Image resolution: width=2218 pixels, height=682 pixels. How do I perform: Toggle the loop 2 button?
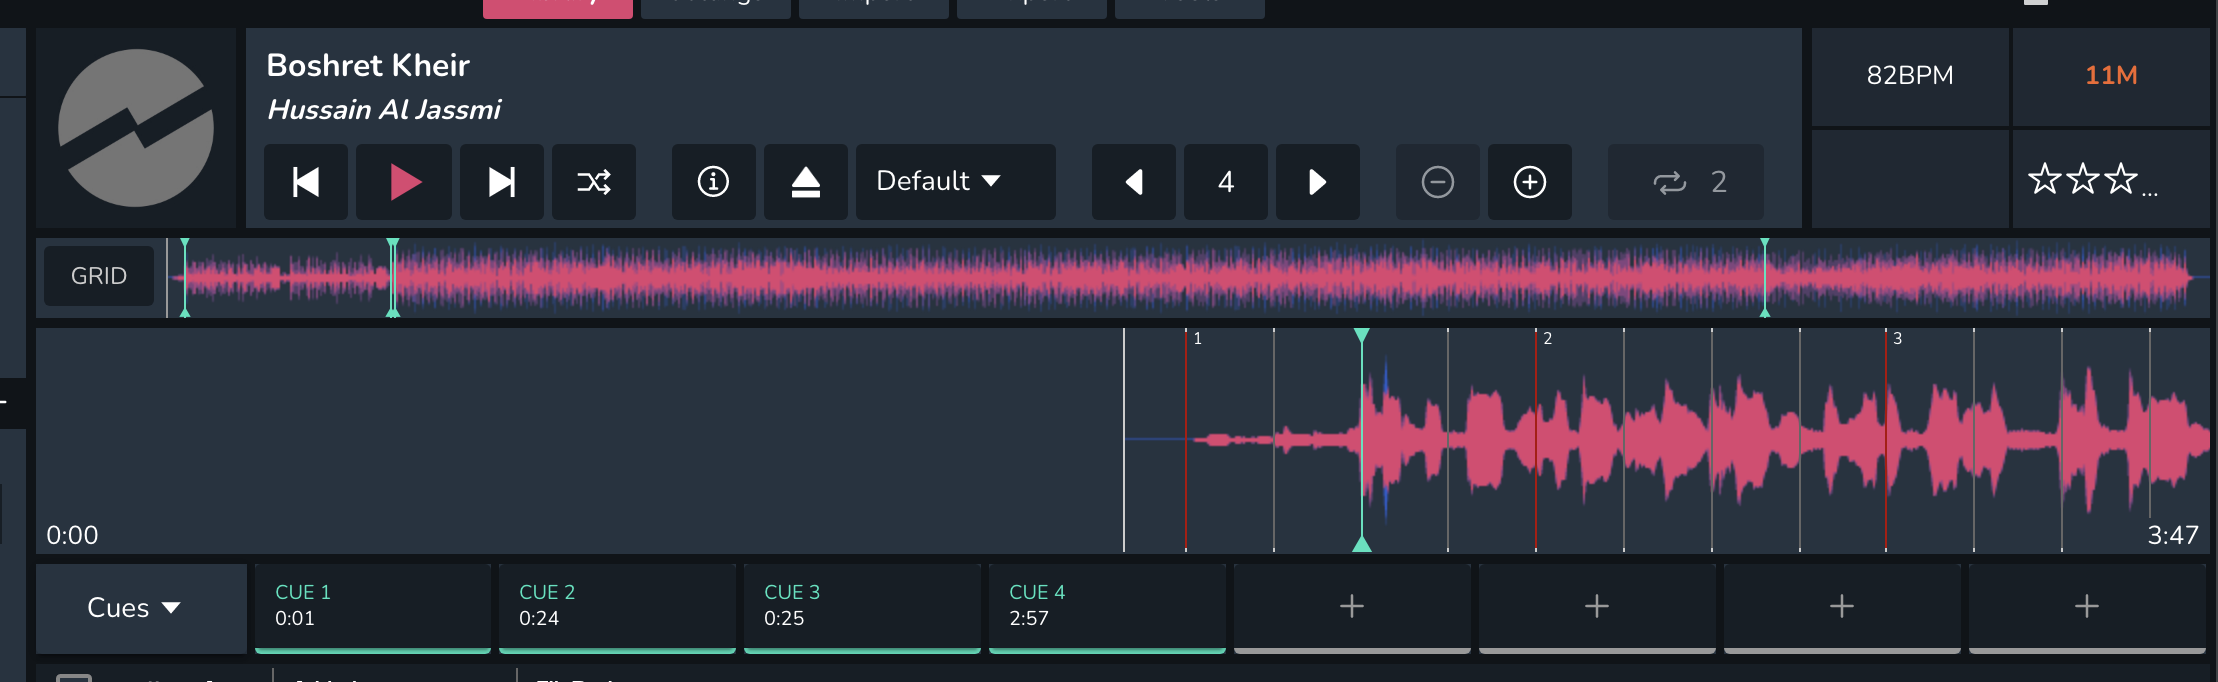click(1686, 182)
